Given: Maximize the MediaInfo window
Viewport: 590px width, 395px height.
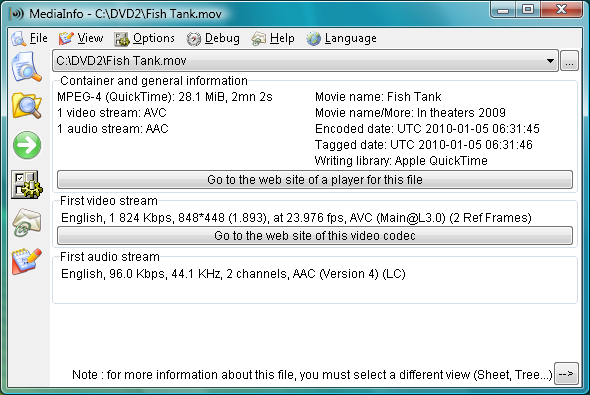Looking at the screenshot, I should tap(528, 9).
